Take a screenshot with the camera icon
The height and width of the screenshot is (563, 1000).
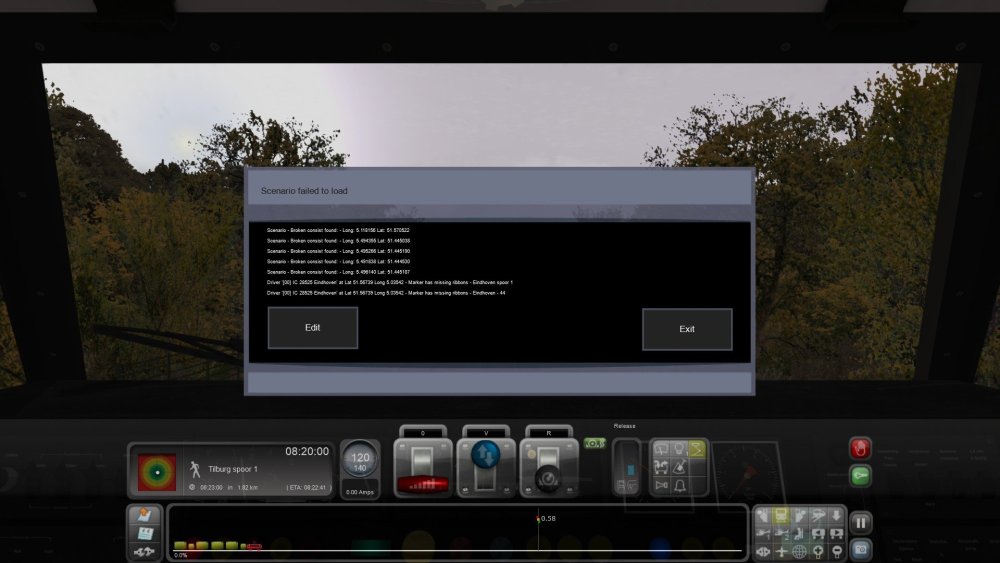click(x=860, y=548)
